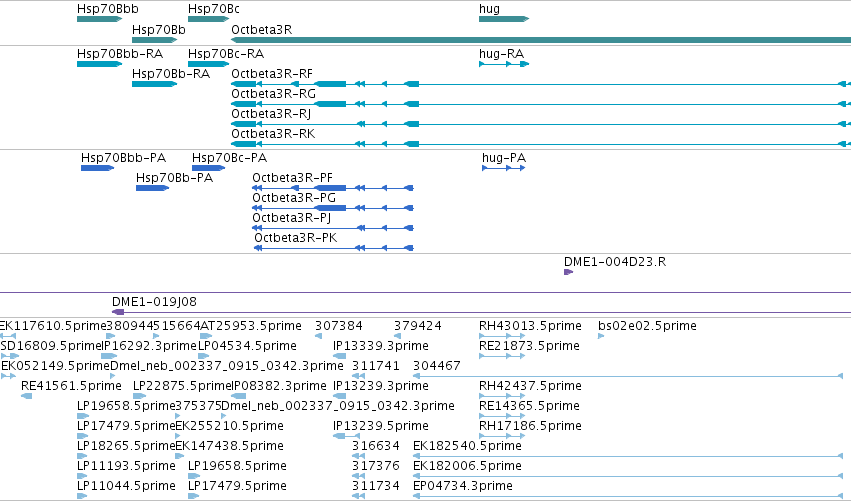Click EST LP11193.5prime

[126, 466]
